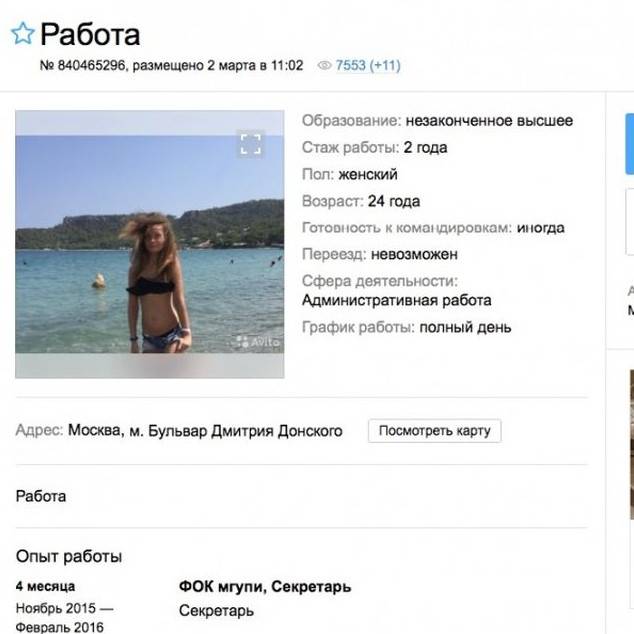This screenshot has height=634, width=634.
Task: Click the eye views icon
Action: 324,66
